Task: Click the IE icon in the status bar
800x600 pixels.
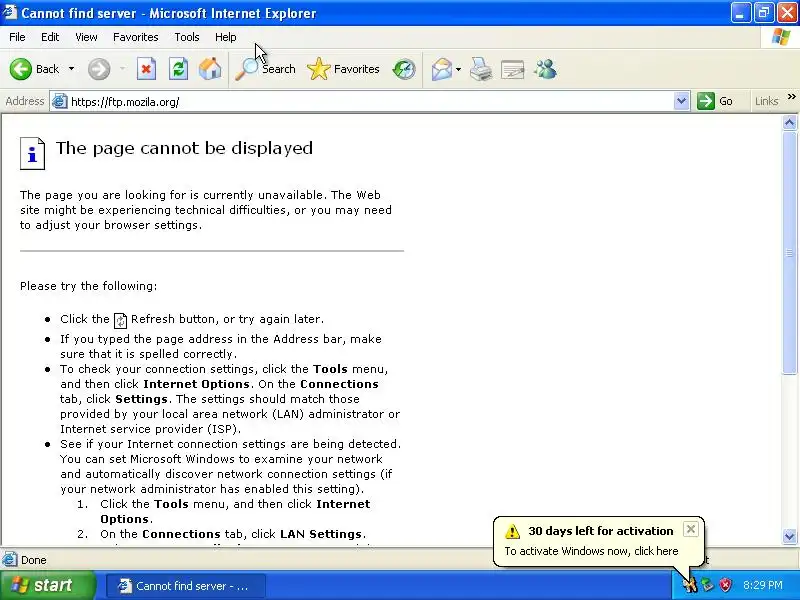Action: click(x=10, y=560)
